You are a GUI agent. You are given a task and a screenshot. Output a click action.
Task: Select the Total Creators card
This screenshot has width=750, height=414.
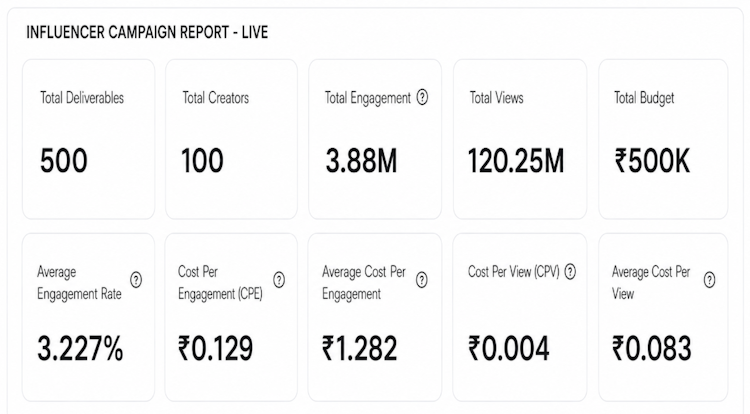(x=232, y=139)
